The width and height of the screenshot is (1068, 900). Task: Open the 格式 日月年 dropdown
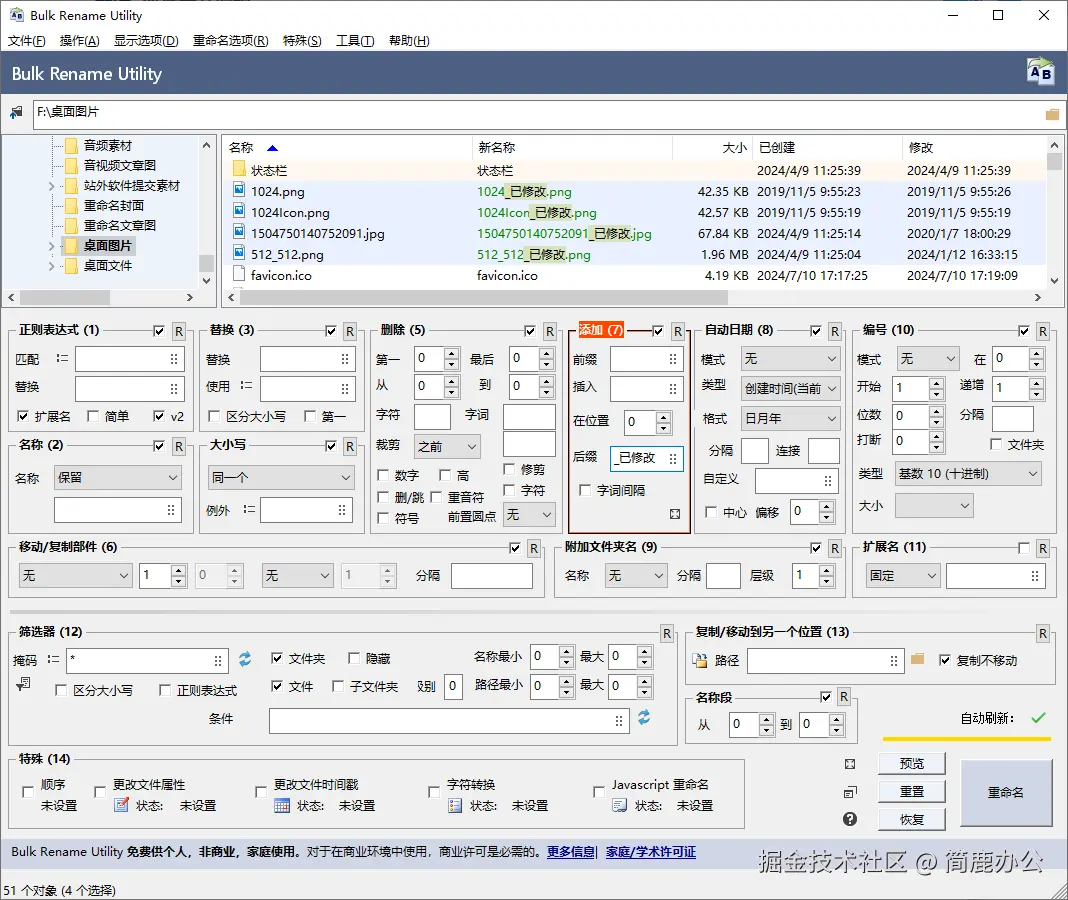[790, 418]
